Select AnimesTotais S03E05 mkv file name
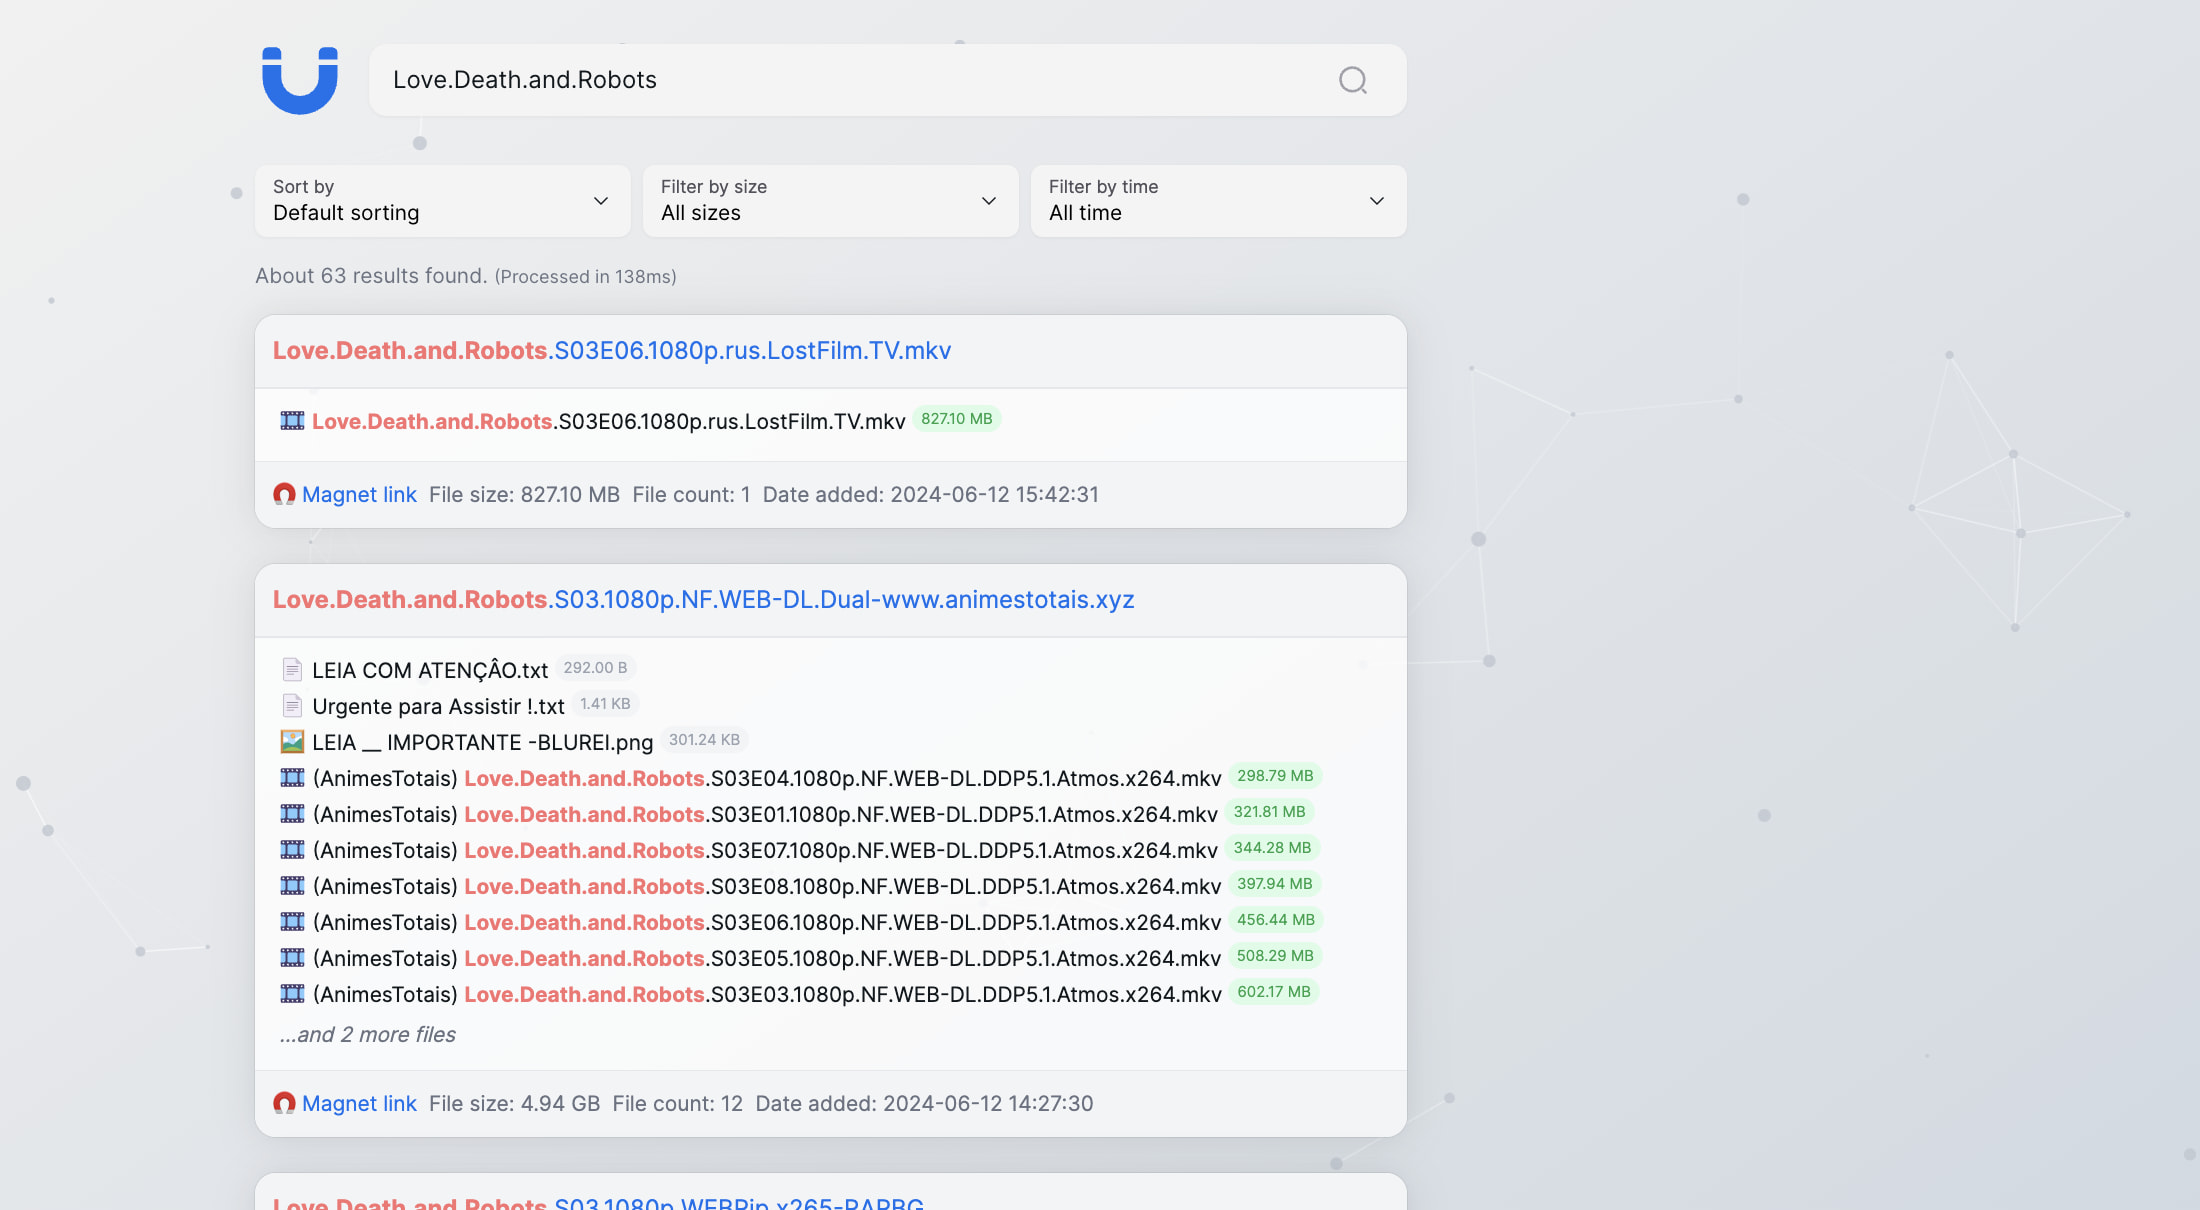Image resolution: width=2200 pixels, height=1210 pixels. (x=767, y=958)
